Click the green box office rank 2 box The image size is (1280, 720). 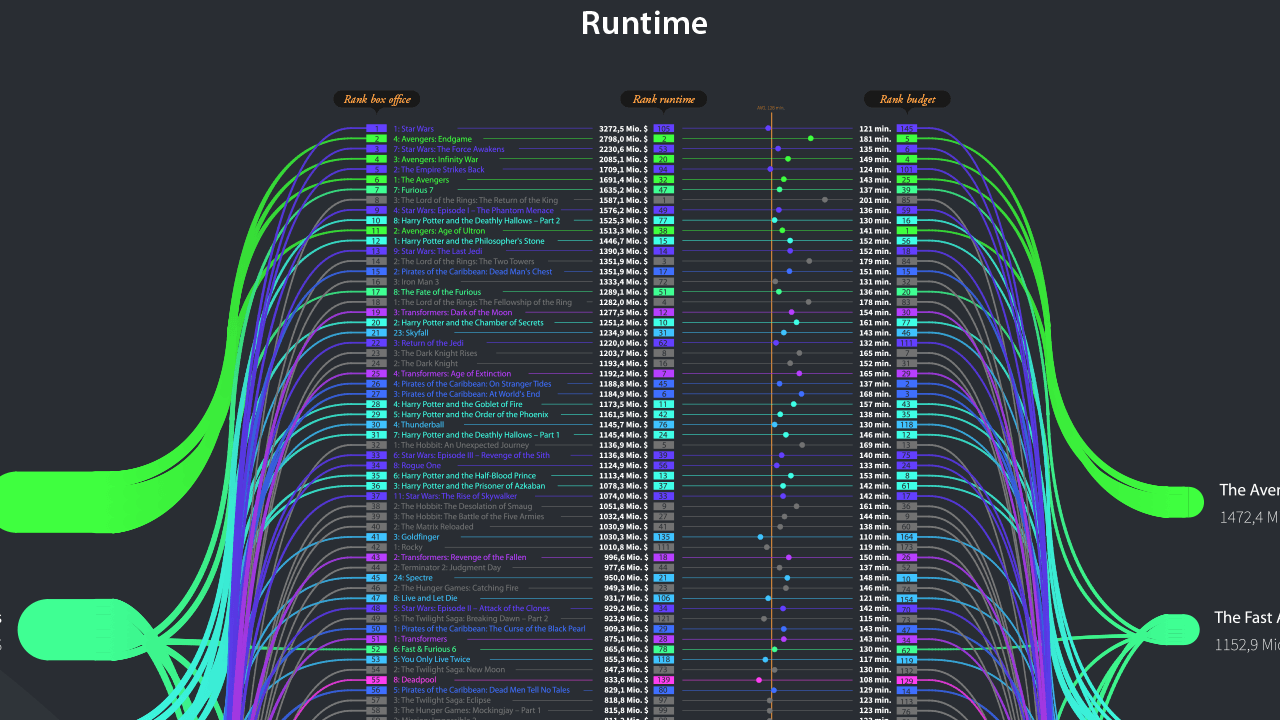pos(376,139)
